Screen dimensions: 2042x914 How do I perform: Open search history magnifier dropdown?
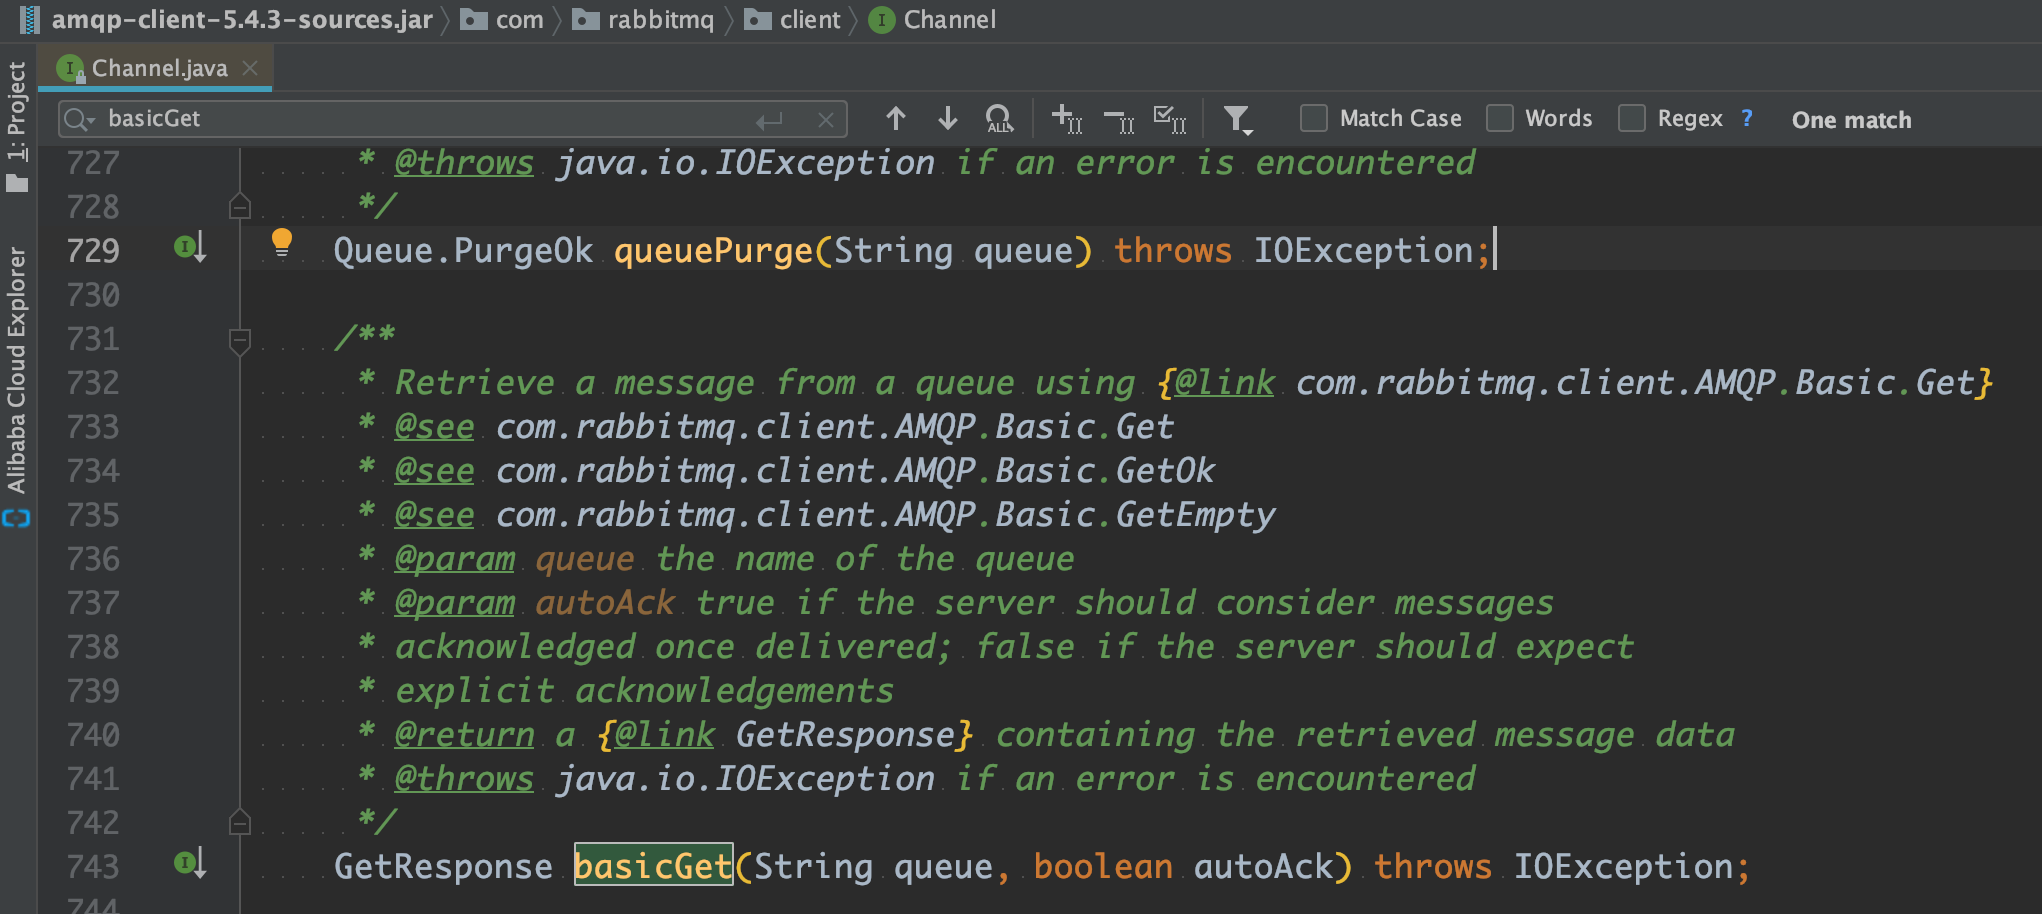point(78,120)
